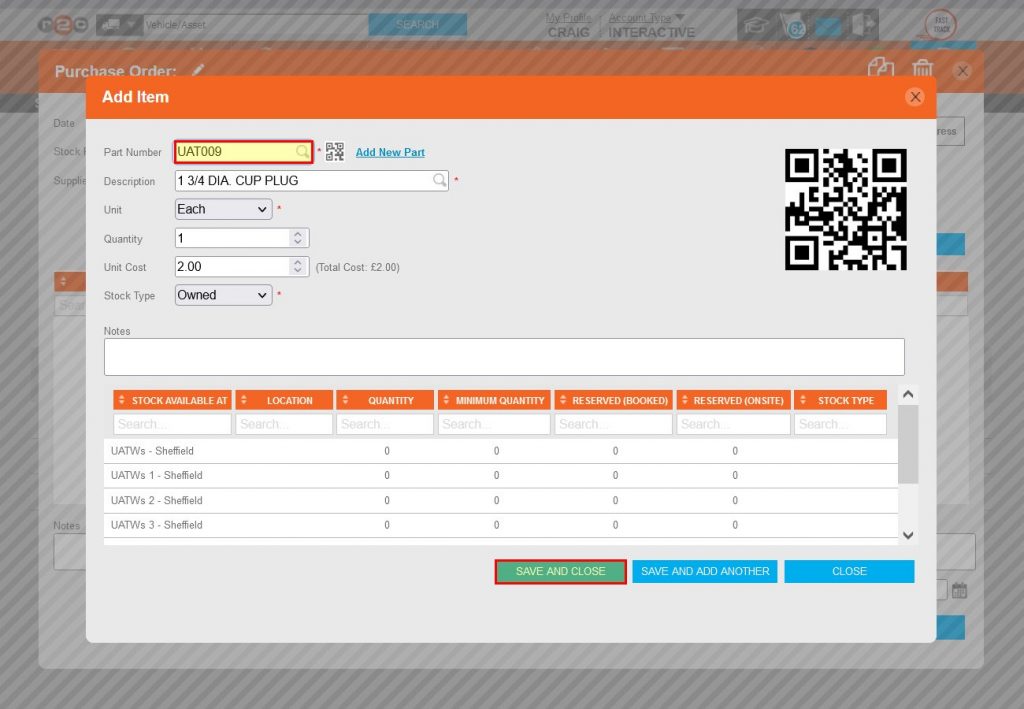The width and height of the screenshot is (1024, 709).
Task: Click the trash icon on Purchase Order header
Action: [922, 69]
